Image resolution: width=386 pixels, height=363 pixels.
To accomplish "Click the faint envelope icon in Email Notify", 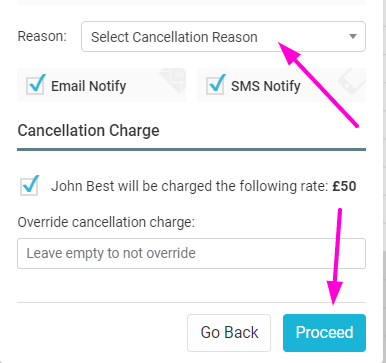I will coord(173,80).
